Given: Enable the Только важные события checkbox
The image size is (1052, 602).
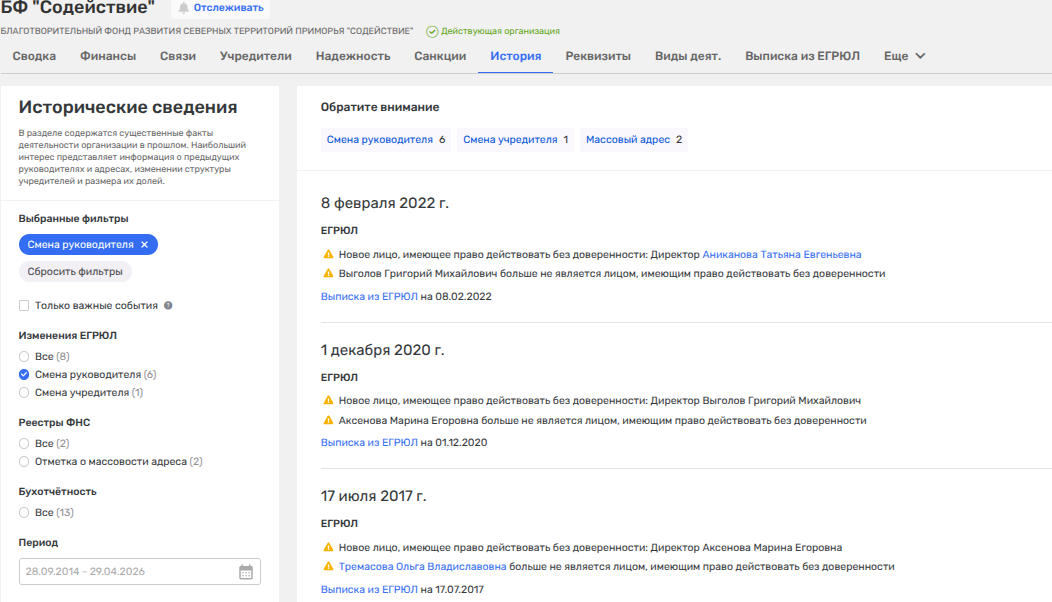Looking at the screenshot, I should coord(24,306).
